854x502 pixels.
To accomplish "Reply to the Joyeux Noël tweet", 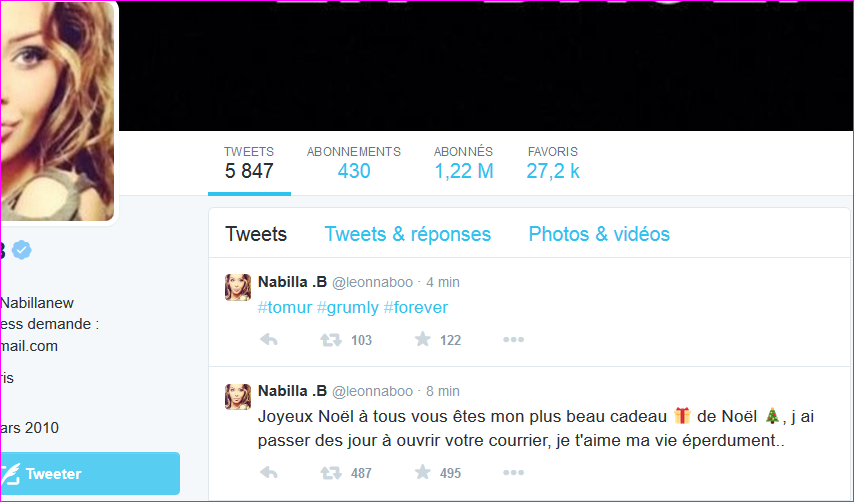I will click(x=269, y=473).
